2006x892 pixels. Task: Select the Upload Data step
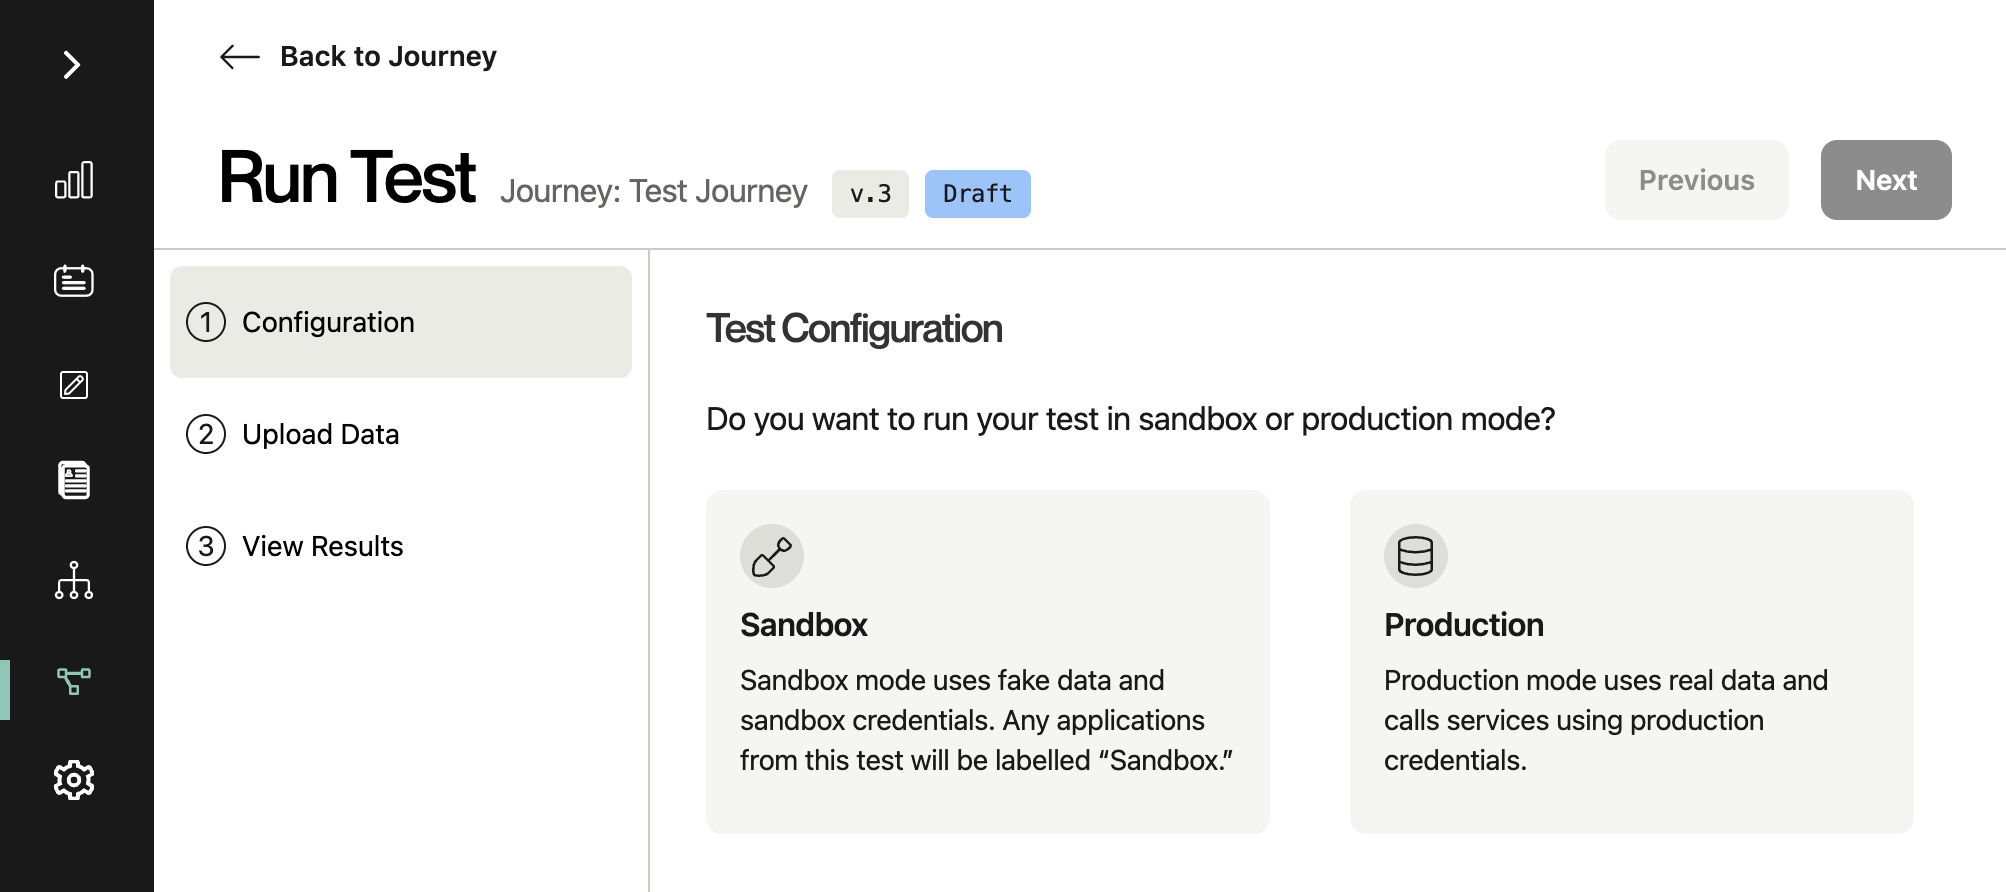click(x=401, y=434)
